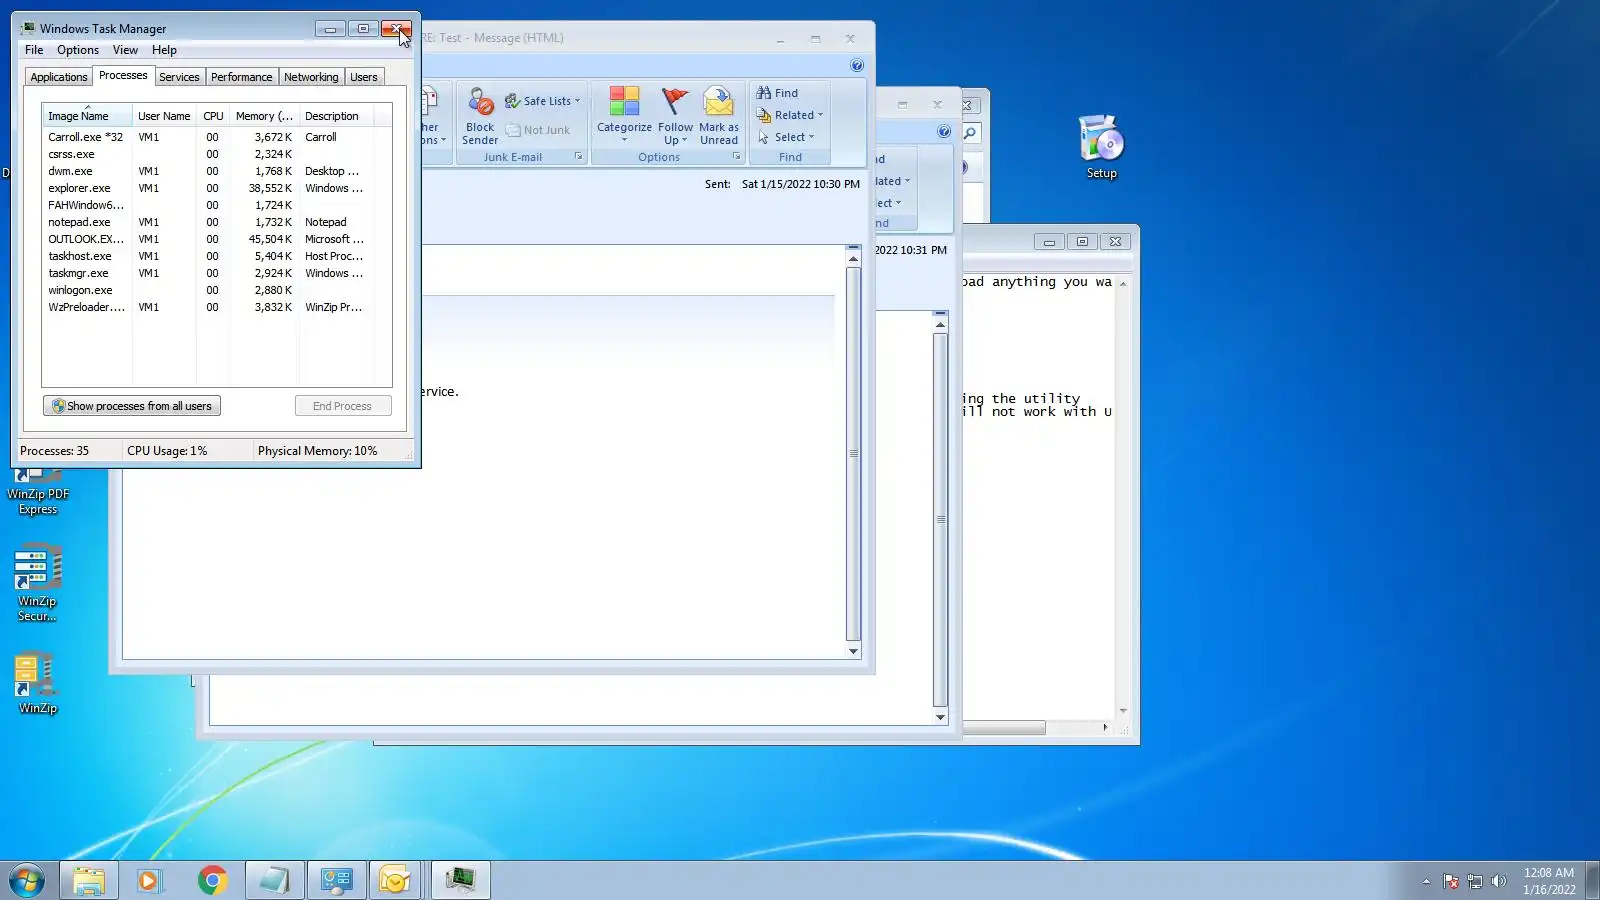Open the Control Panel taskbar button
Image resolution: width=1600 pixels, height=900 pixels.
(x=336, y=881)
